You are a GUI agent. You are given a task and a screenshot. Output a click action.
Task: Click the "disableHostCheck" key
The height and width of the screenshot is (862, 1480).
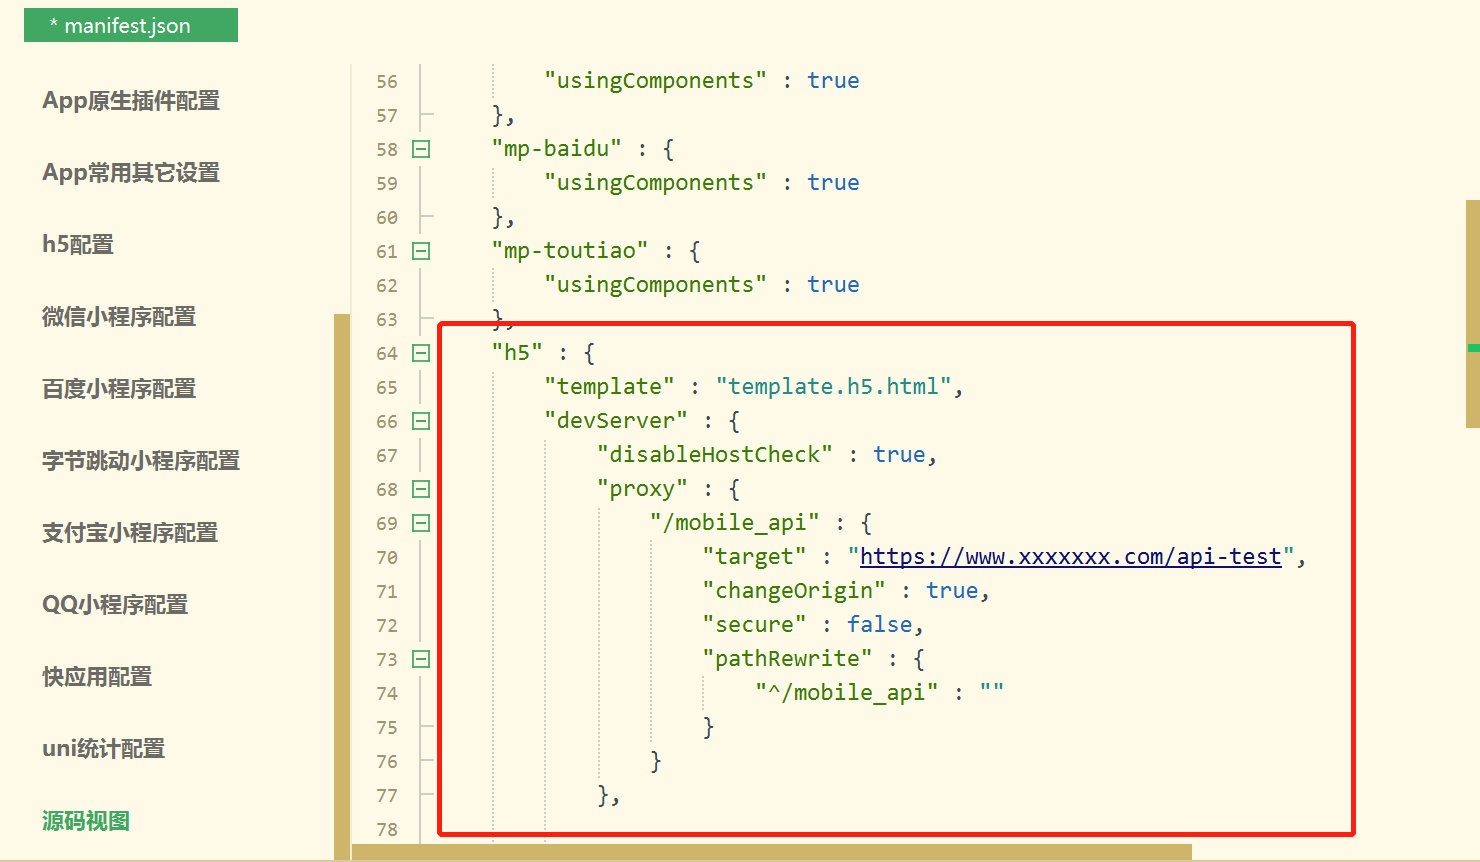[715, 455]
